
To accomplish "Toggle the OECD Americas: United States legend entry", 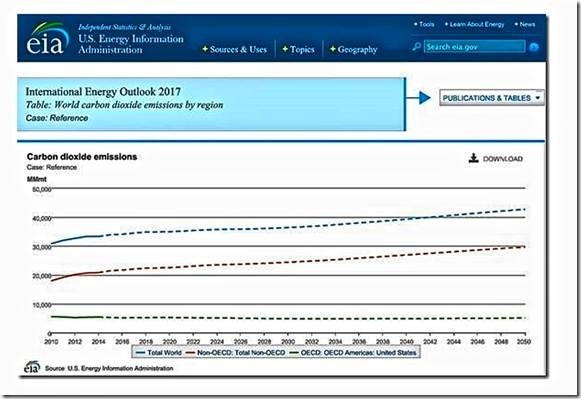I will (x=353, y=352).
